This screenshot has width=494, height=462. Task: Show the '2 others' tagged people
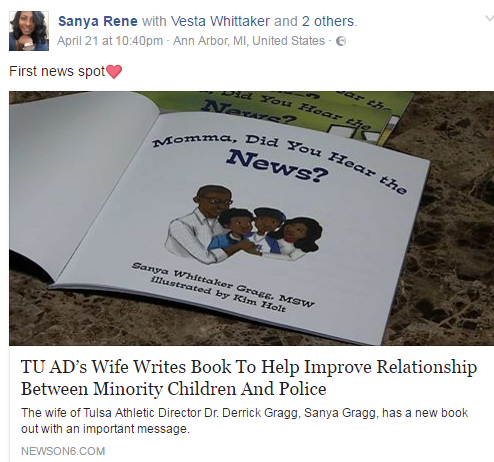[328, 21]
